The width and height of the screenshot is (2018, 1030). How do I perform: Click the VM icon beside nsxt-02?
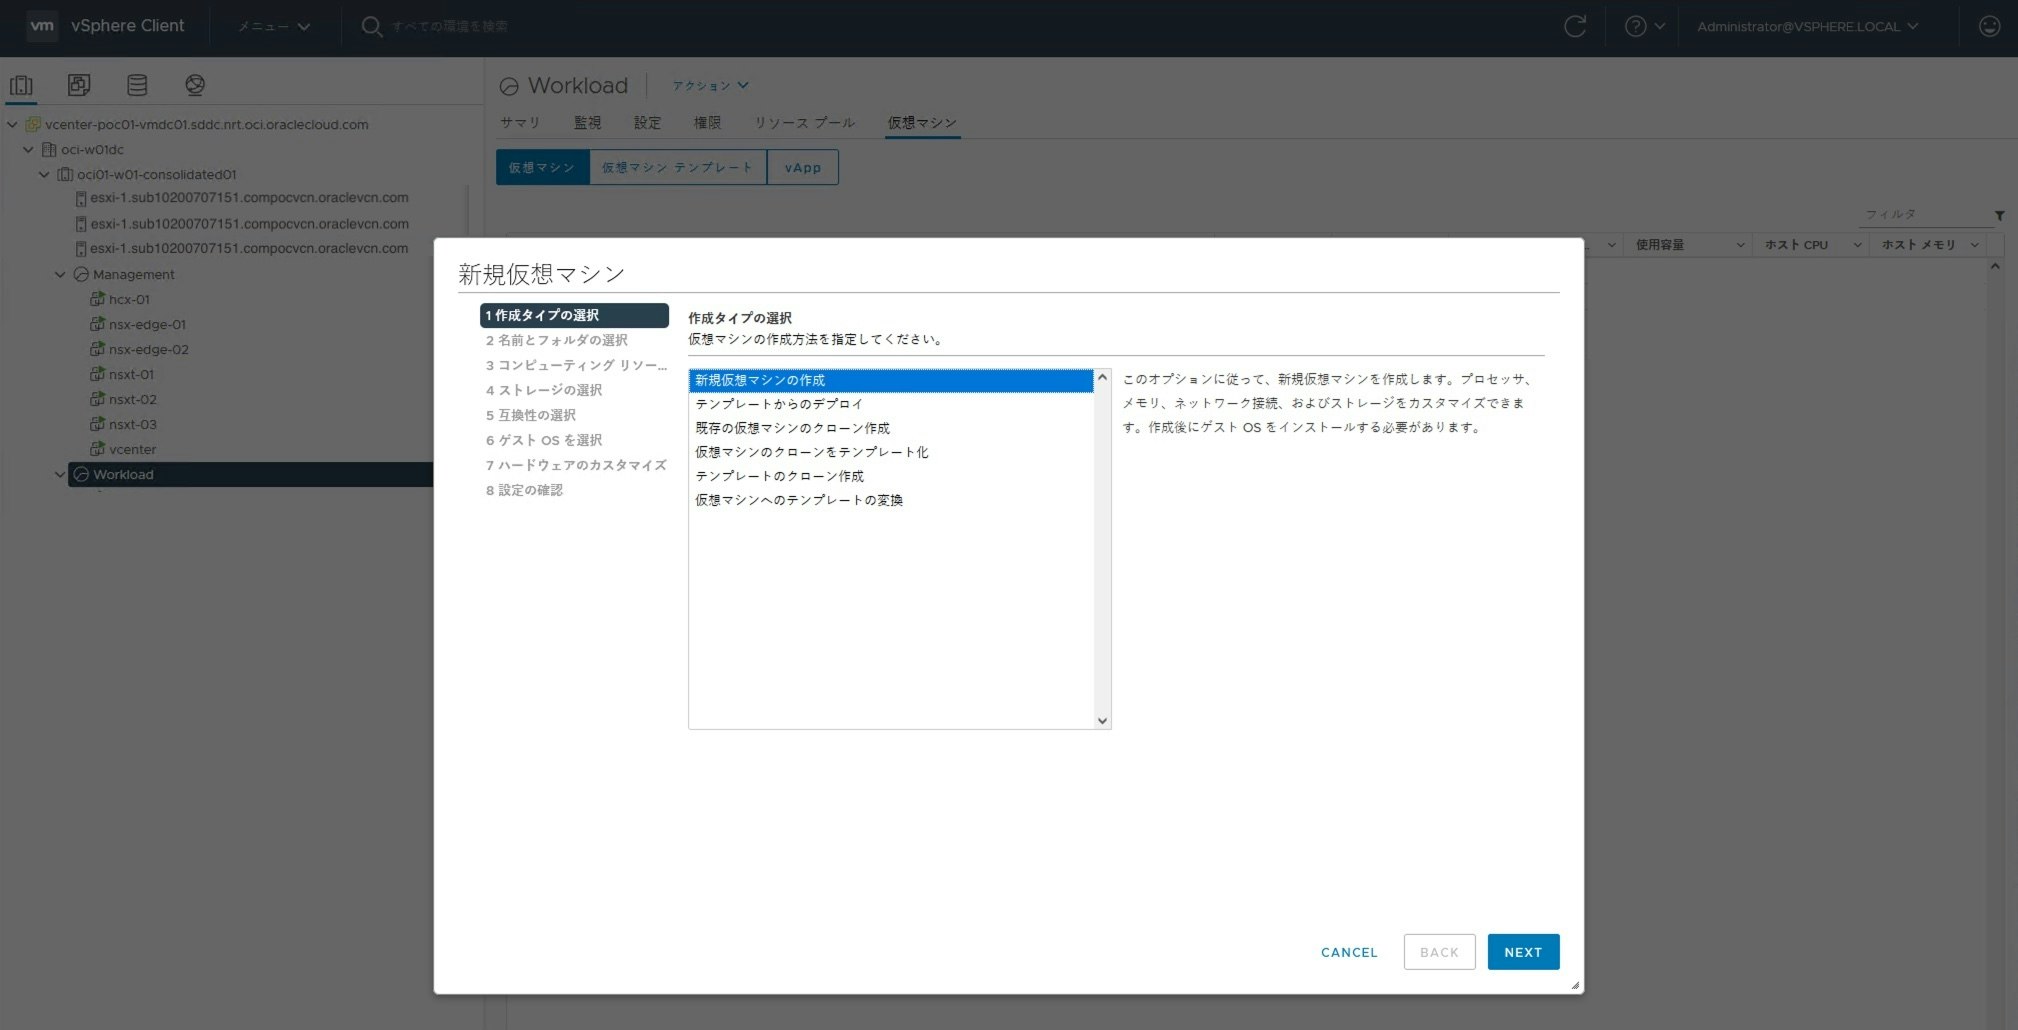coord(97,399)
